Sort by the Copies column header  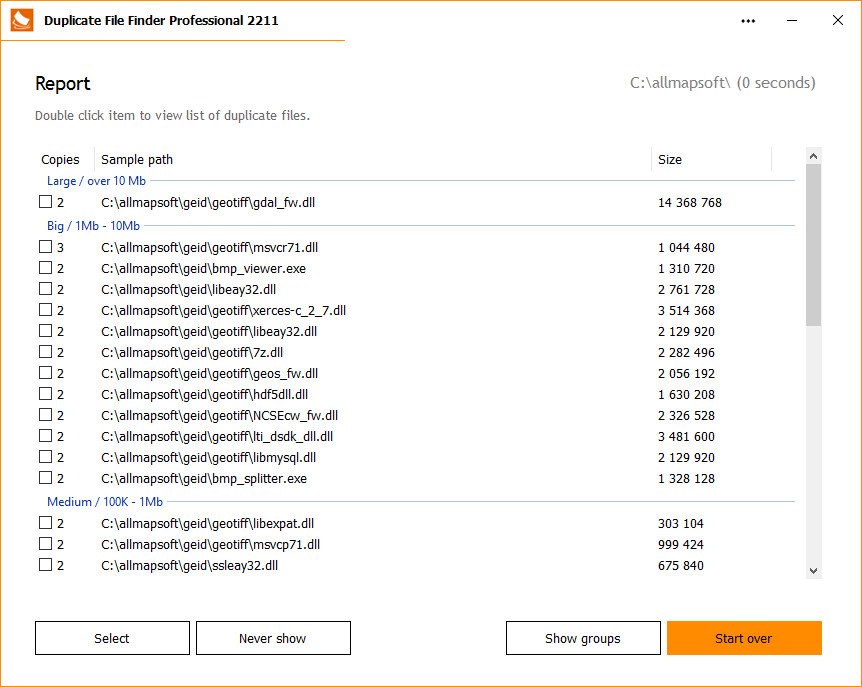tap(60, 159)
